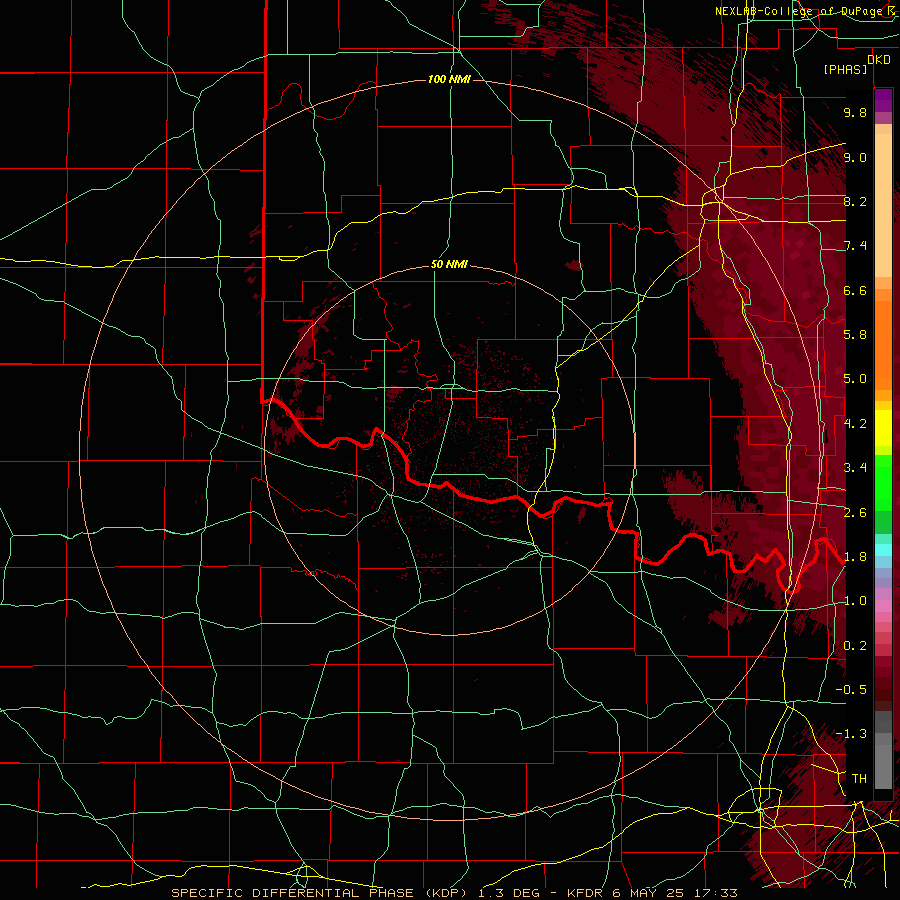This screenshot has height=900, width=900.
Task: Click the 1.8 scale value label
Action: [x=855, y=557]
